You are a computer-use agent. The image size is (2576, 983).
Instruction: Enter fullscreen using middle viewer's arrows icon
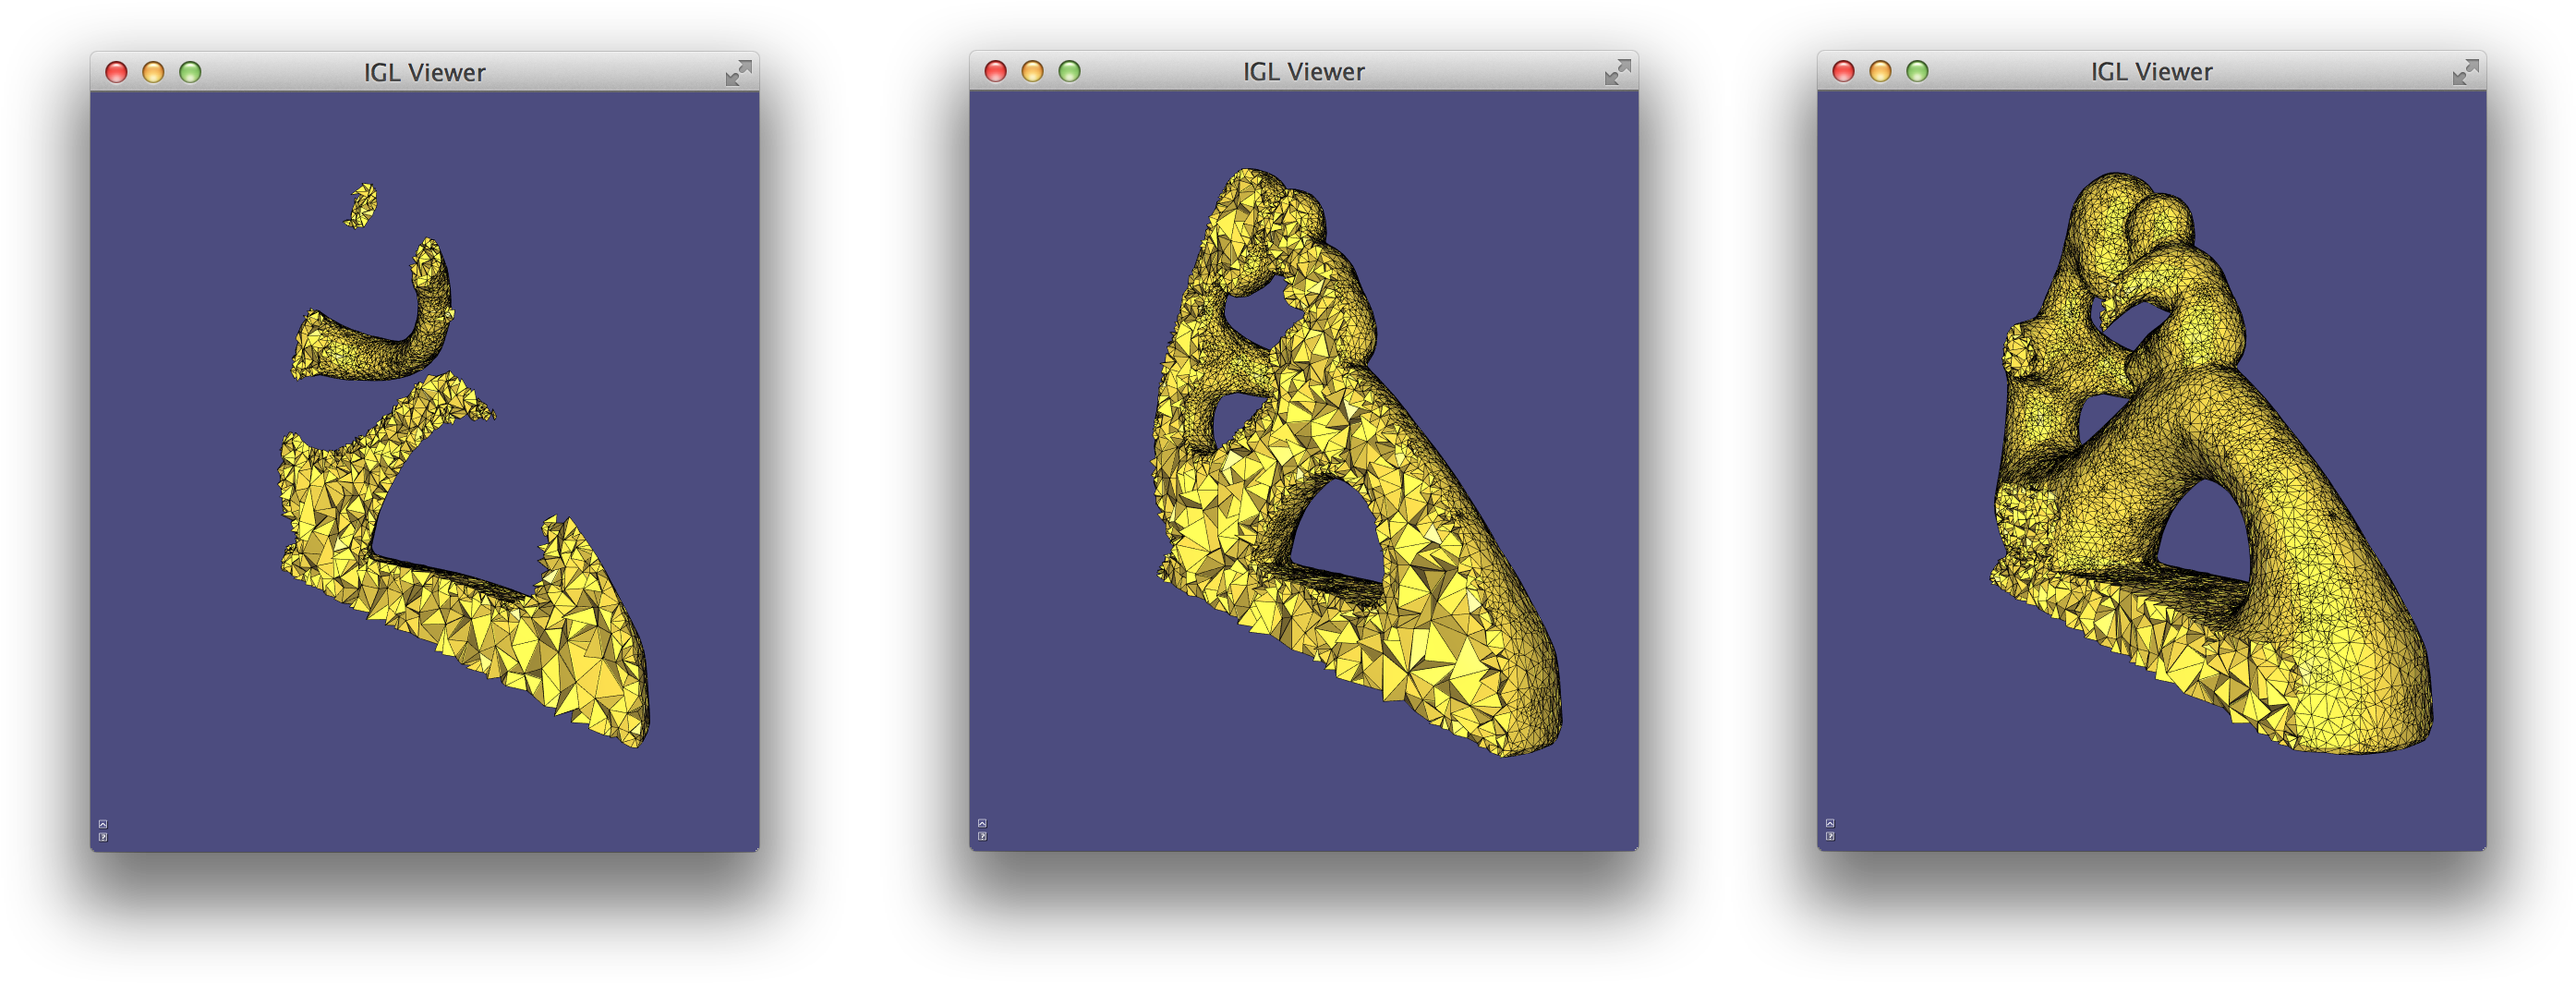tap(1617, 72)
